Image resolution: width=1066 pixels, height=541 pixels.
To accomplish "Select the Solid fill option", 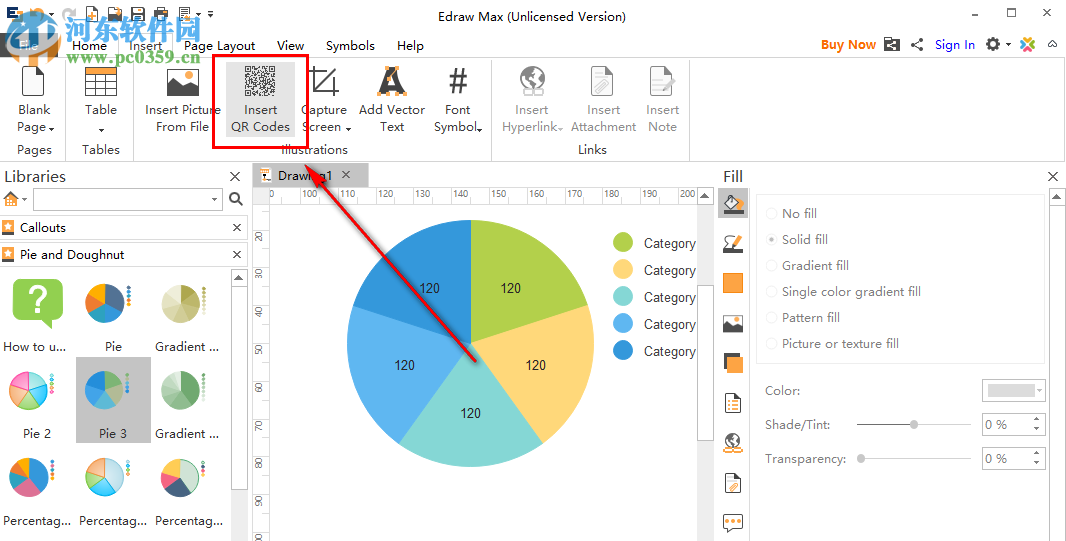I will 797,239.
